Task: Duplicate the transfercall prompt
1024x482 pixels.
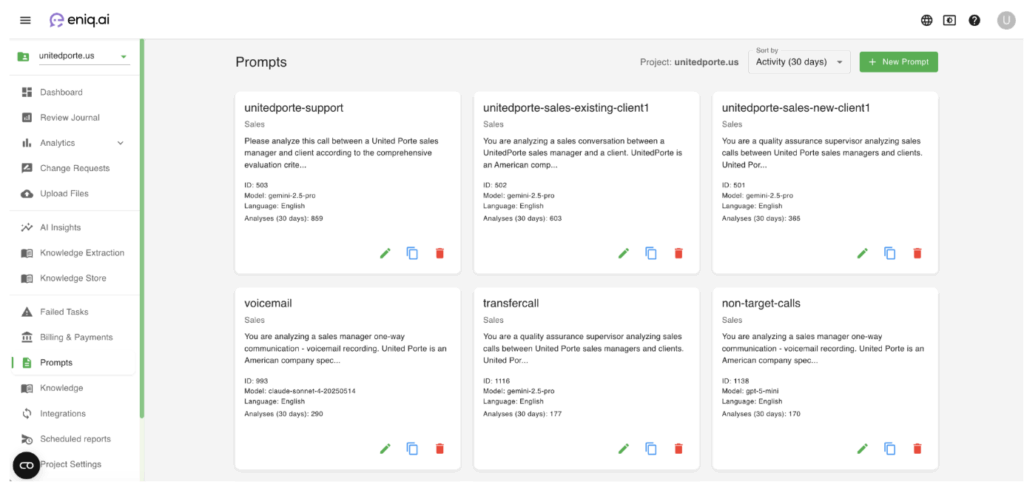Action: point(651,449)
